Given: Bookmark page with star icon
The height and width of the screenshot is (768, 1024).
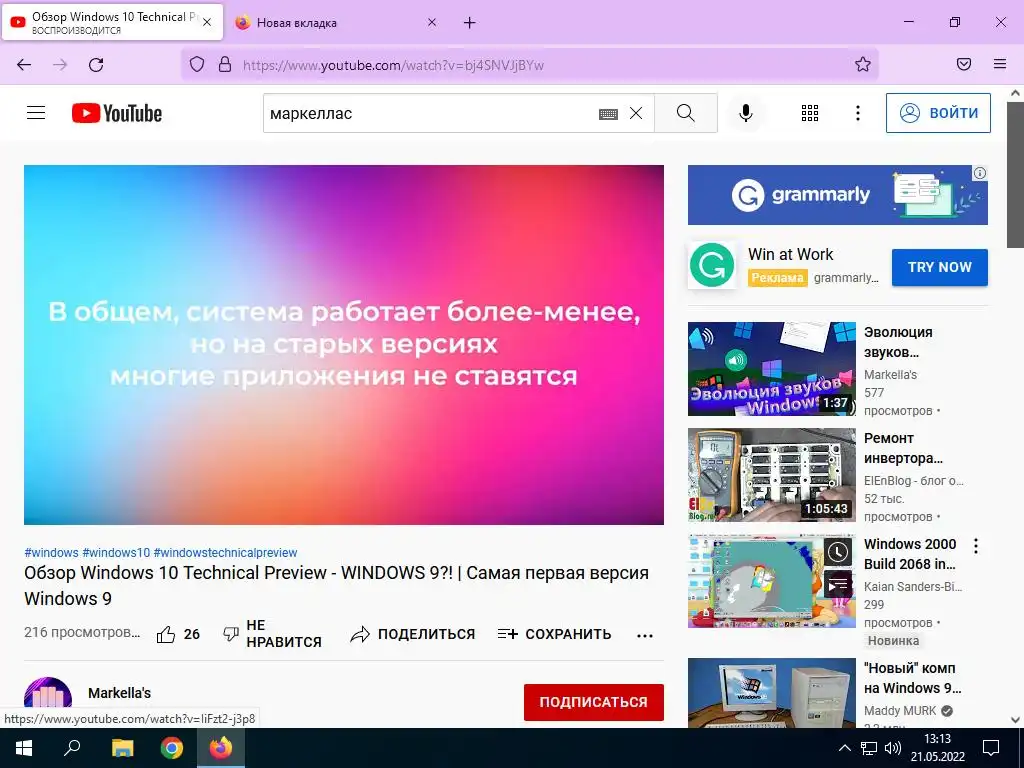Looking at the screenshot, I should (x=863, y=64).
